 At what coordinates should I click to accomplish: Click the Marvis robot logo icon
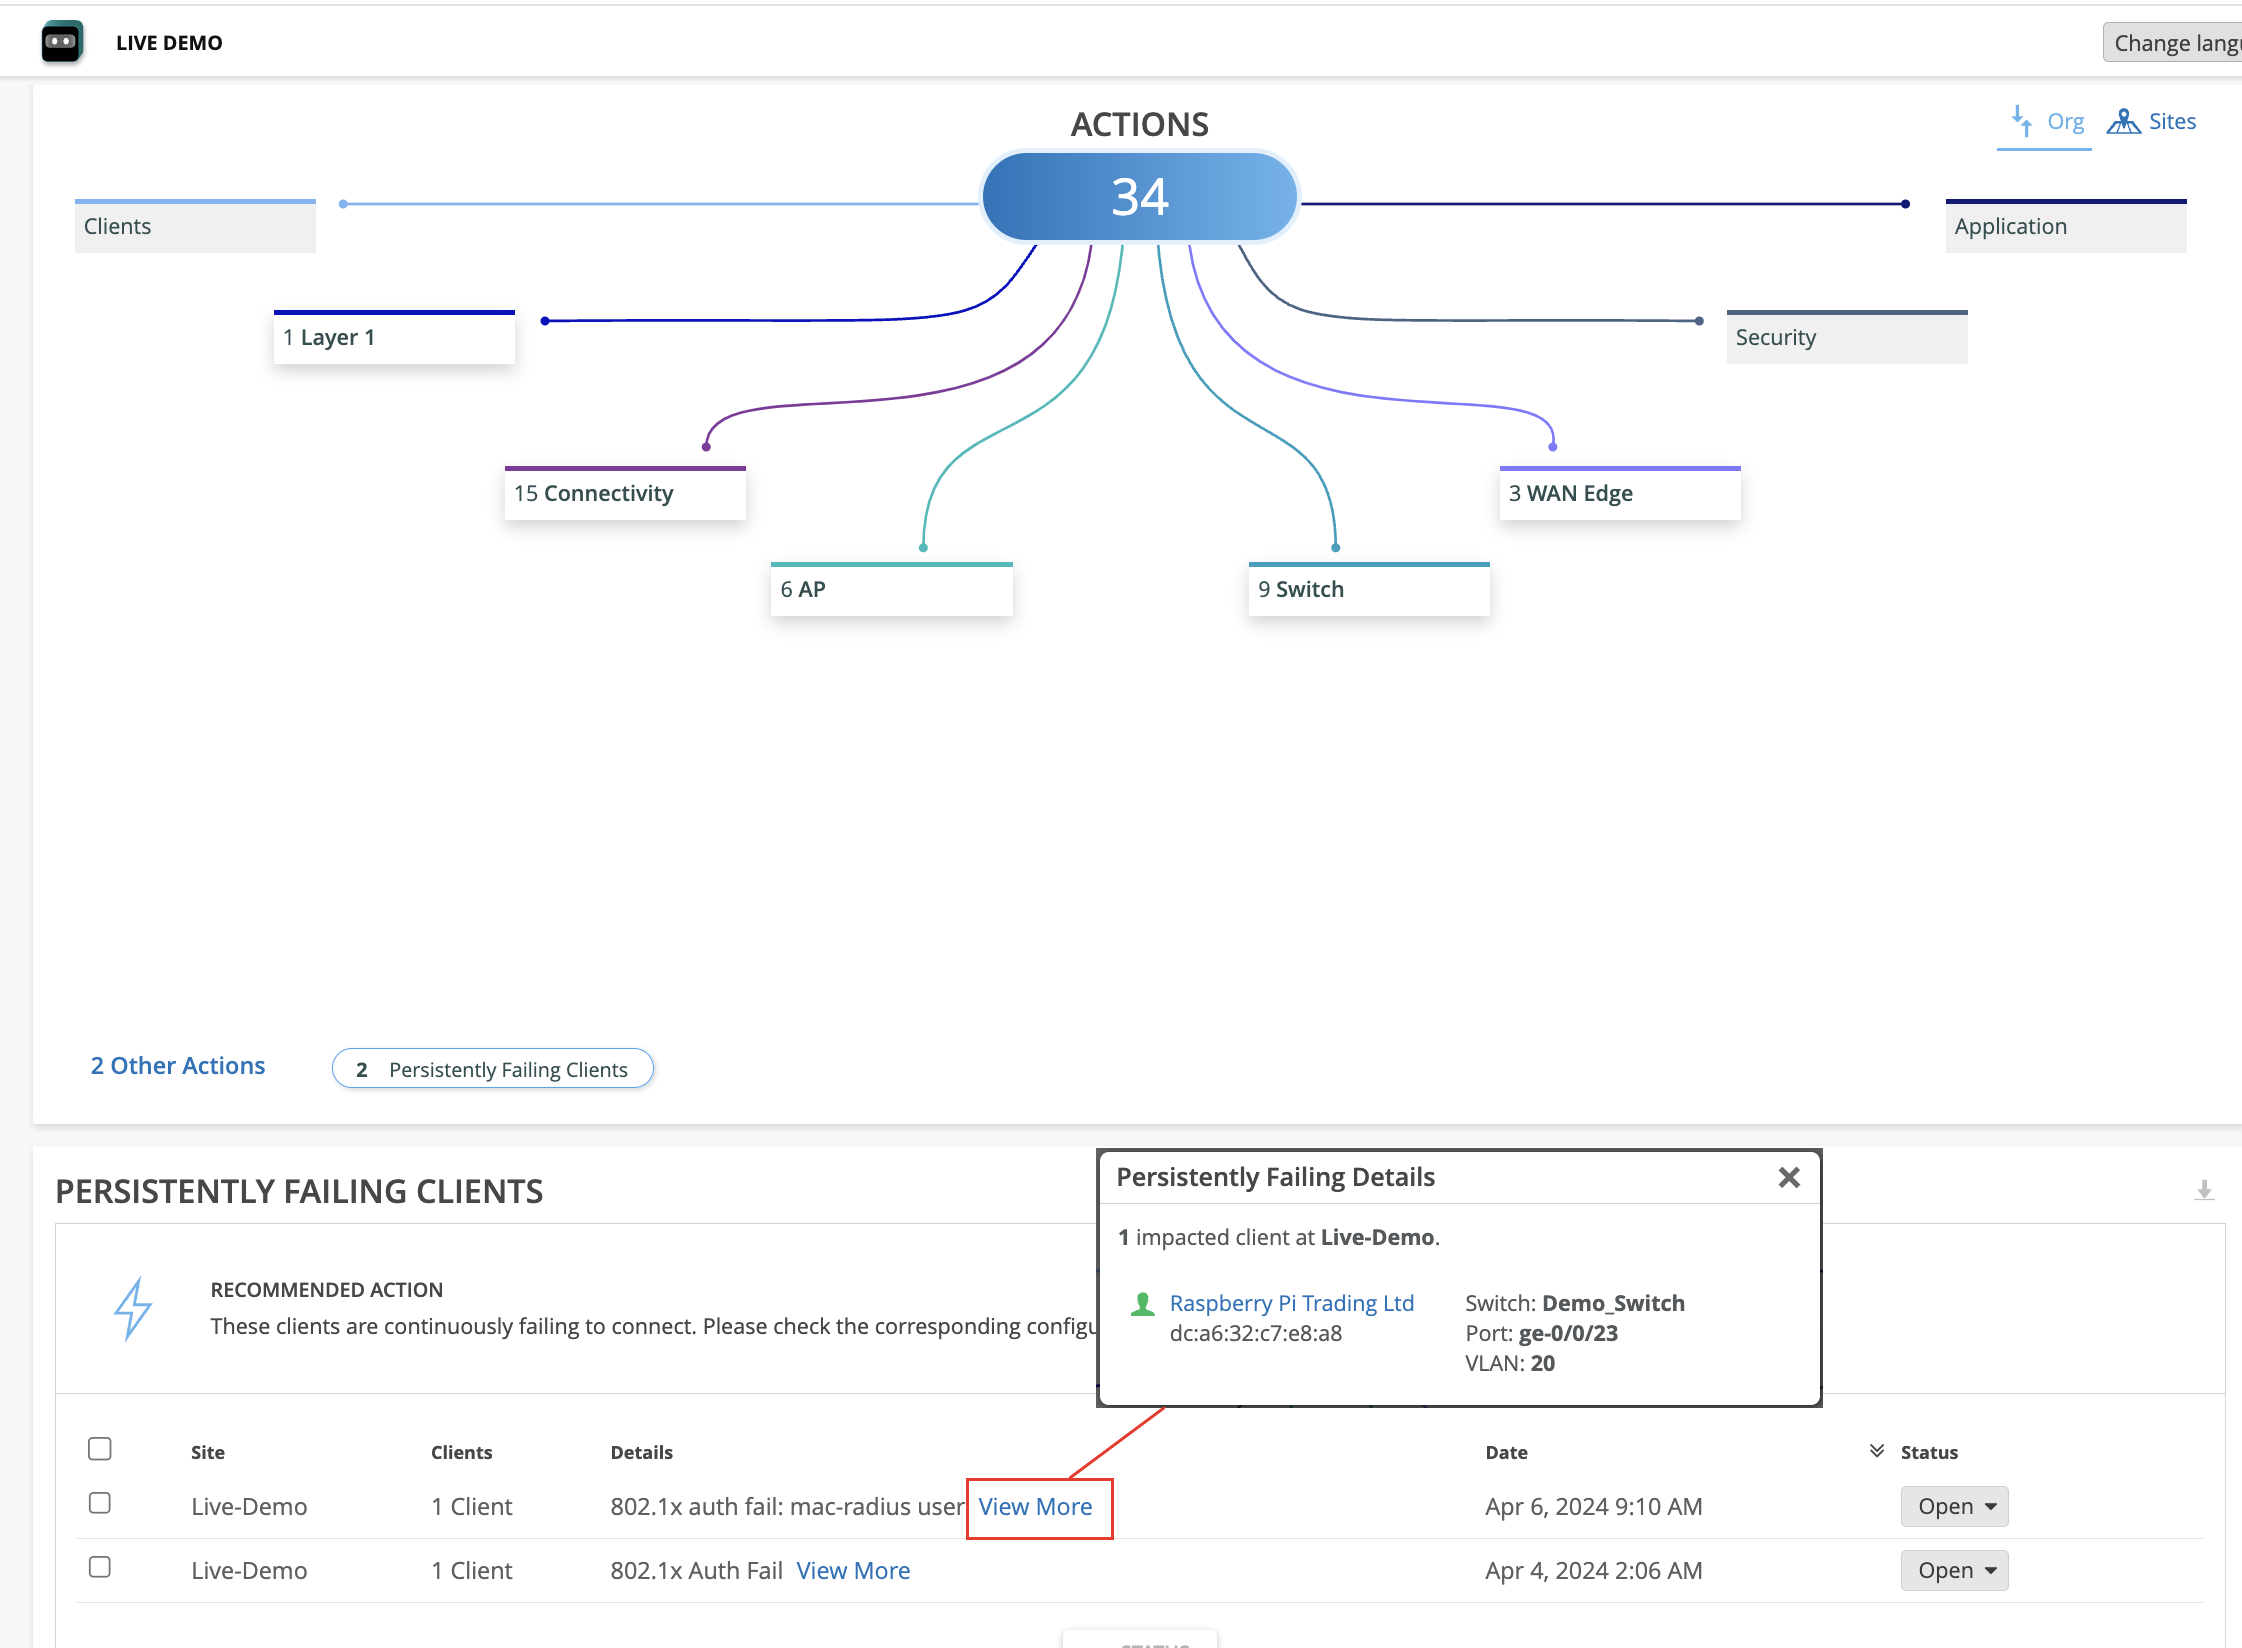[61, 42]
